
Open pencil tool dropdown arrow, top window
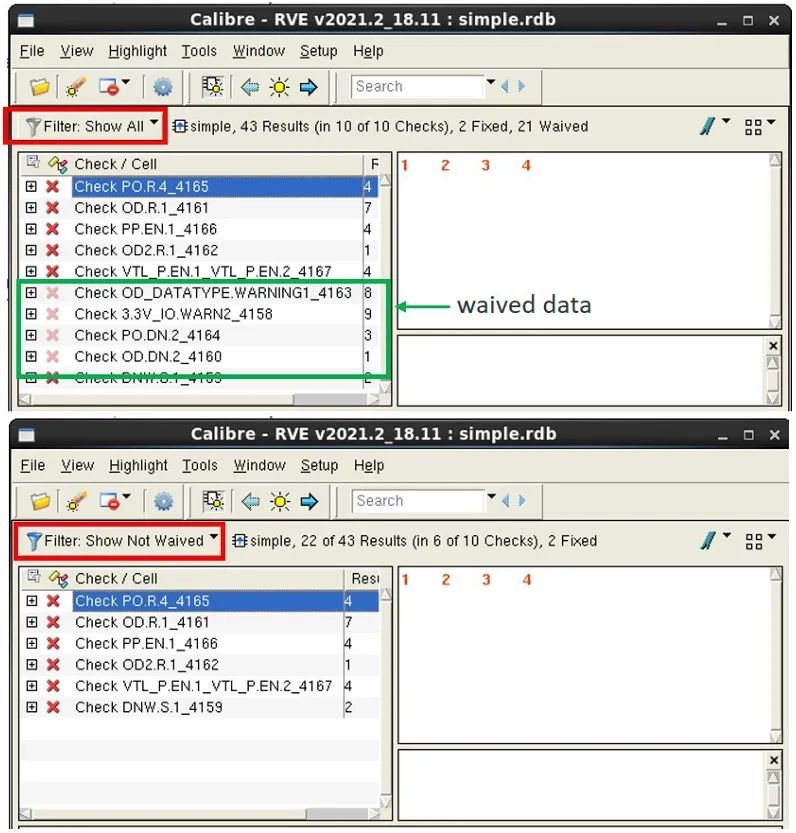726,122
